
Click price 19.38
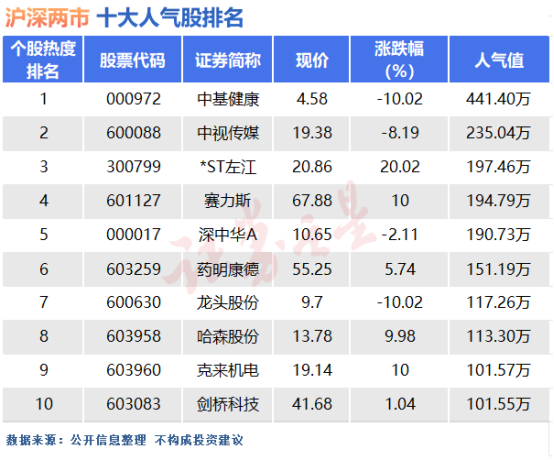pos(312,133)
